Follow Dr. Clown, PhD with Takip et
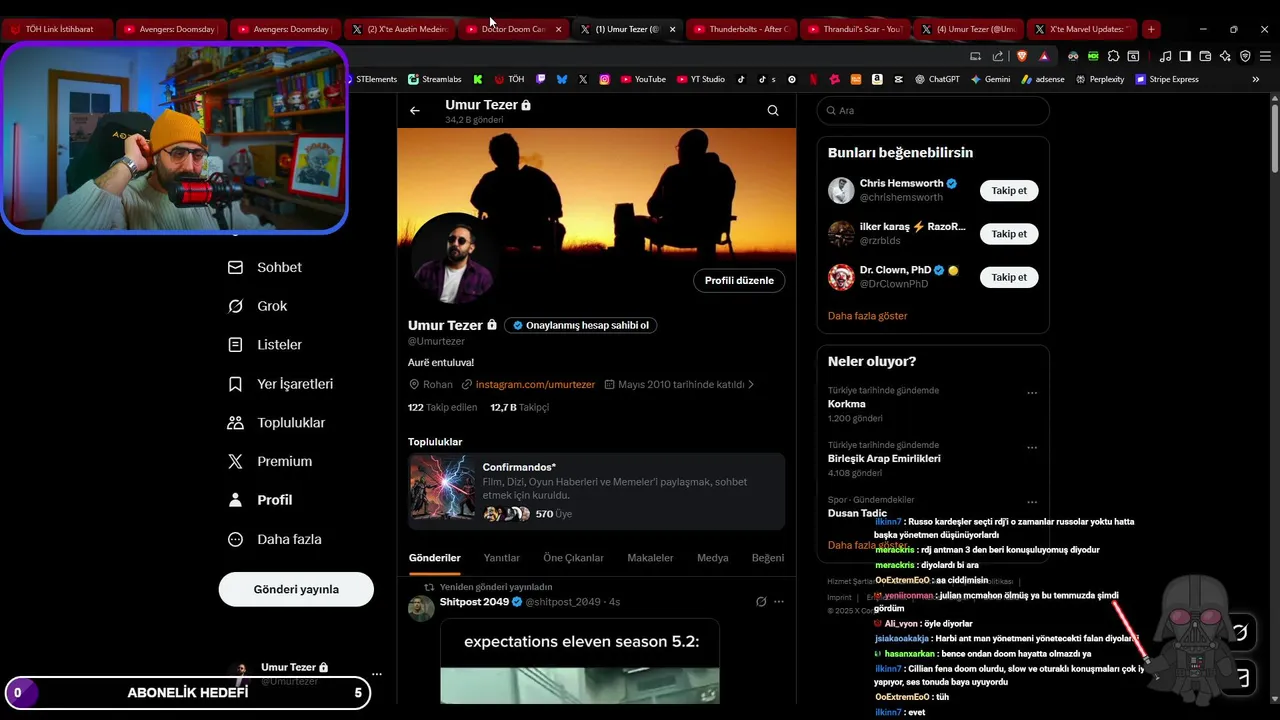Viewport: 1280px width, 720px height. (x=1009, y=277)
